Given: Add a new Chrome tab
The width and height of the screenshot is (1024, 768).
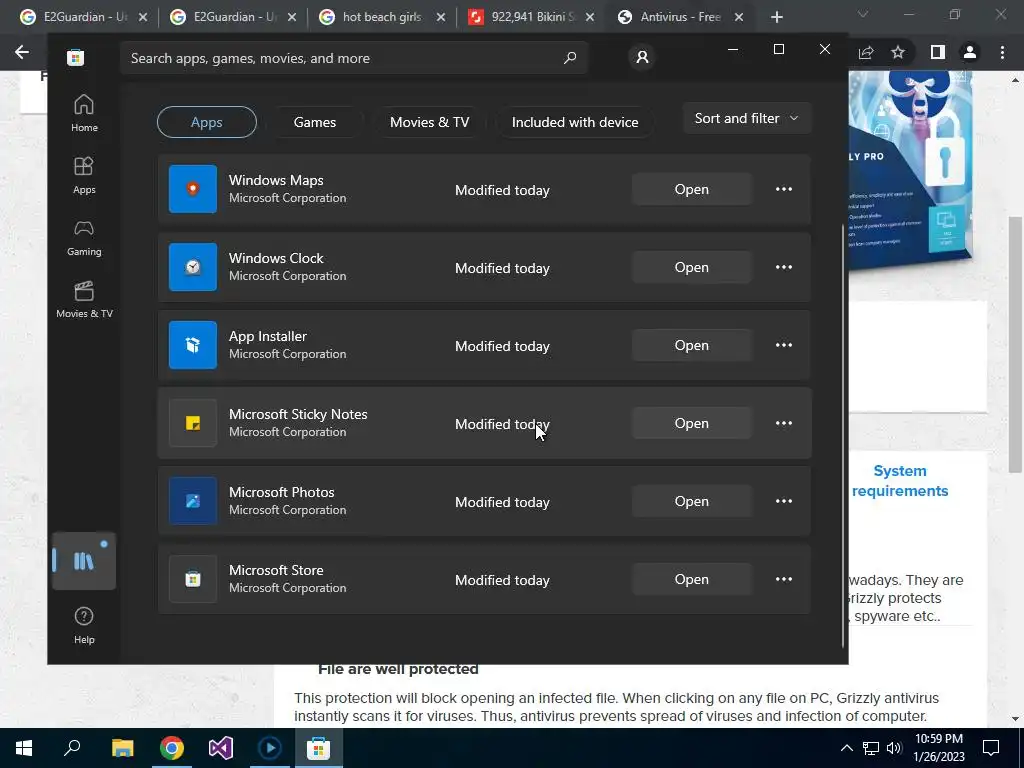Looking at the screenshot, I should tap(776, 17).
